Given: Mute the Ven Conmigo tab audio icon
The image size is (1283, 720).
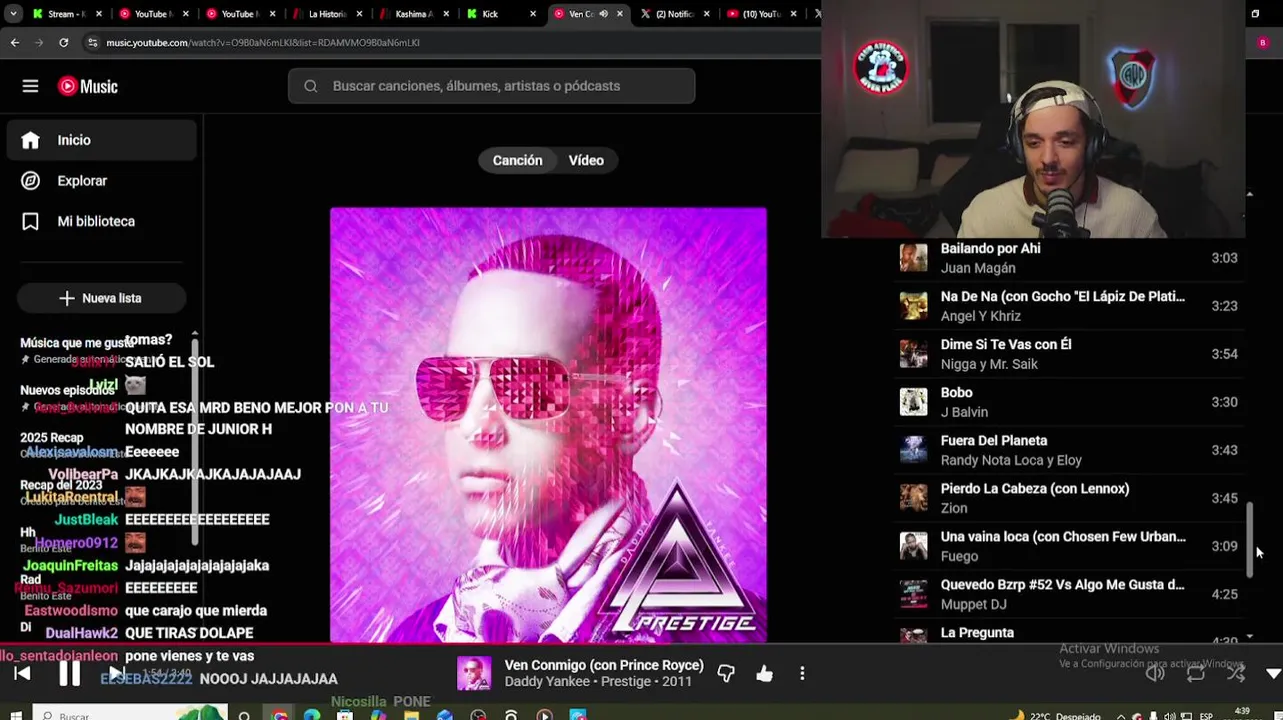Looking at the screenshot, I should 603,14.
